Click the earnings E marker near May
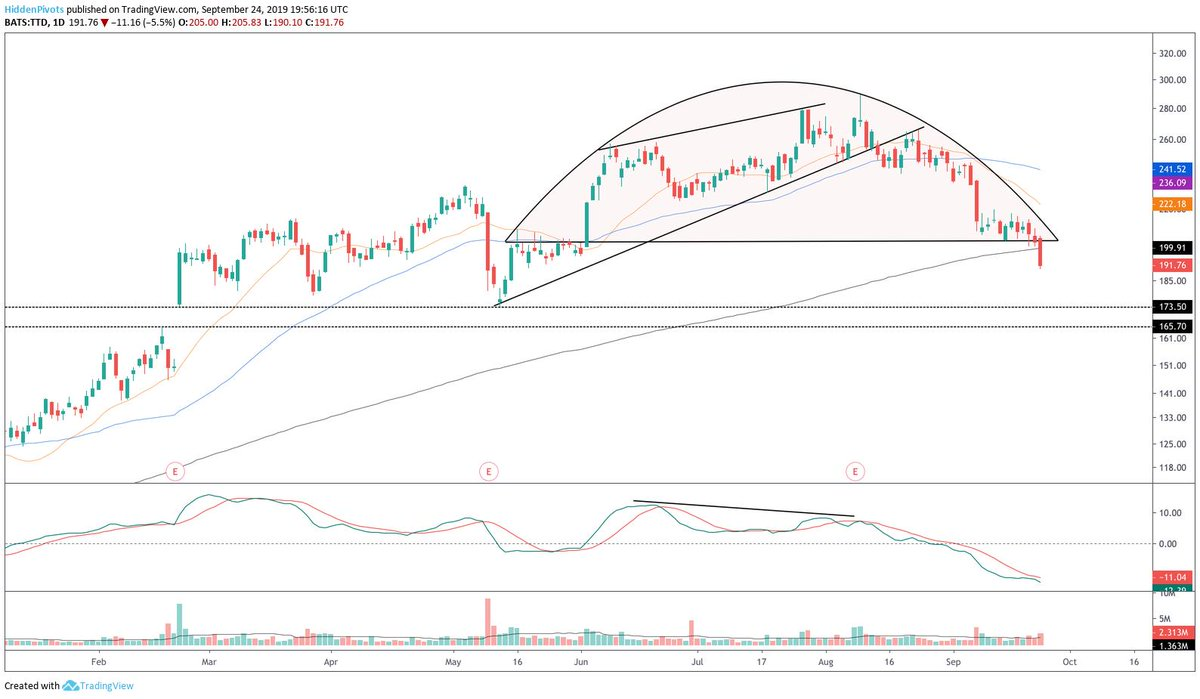The width and height of the screenshot is (1200, 699). tap(488, 470)
